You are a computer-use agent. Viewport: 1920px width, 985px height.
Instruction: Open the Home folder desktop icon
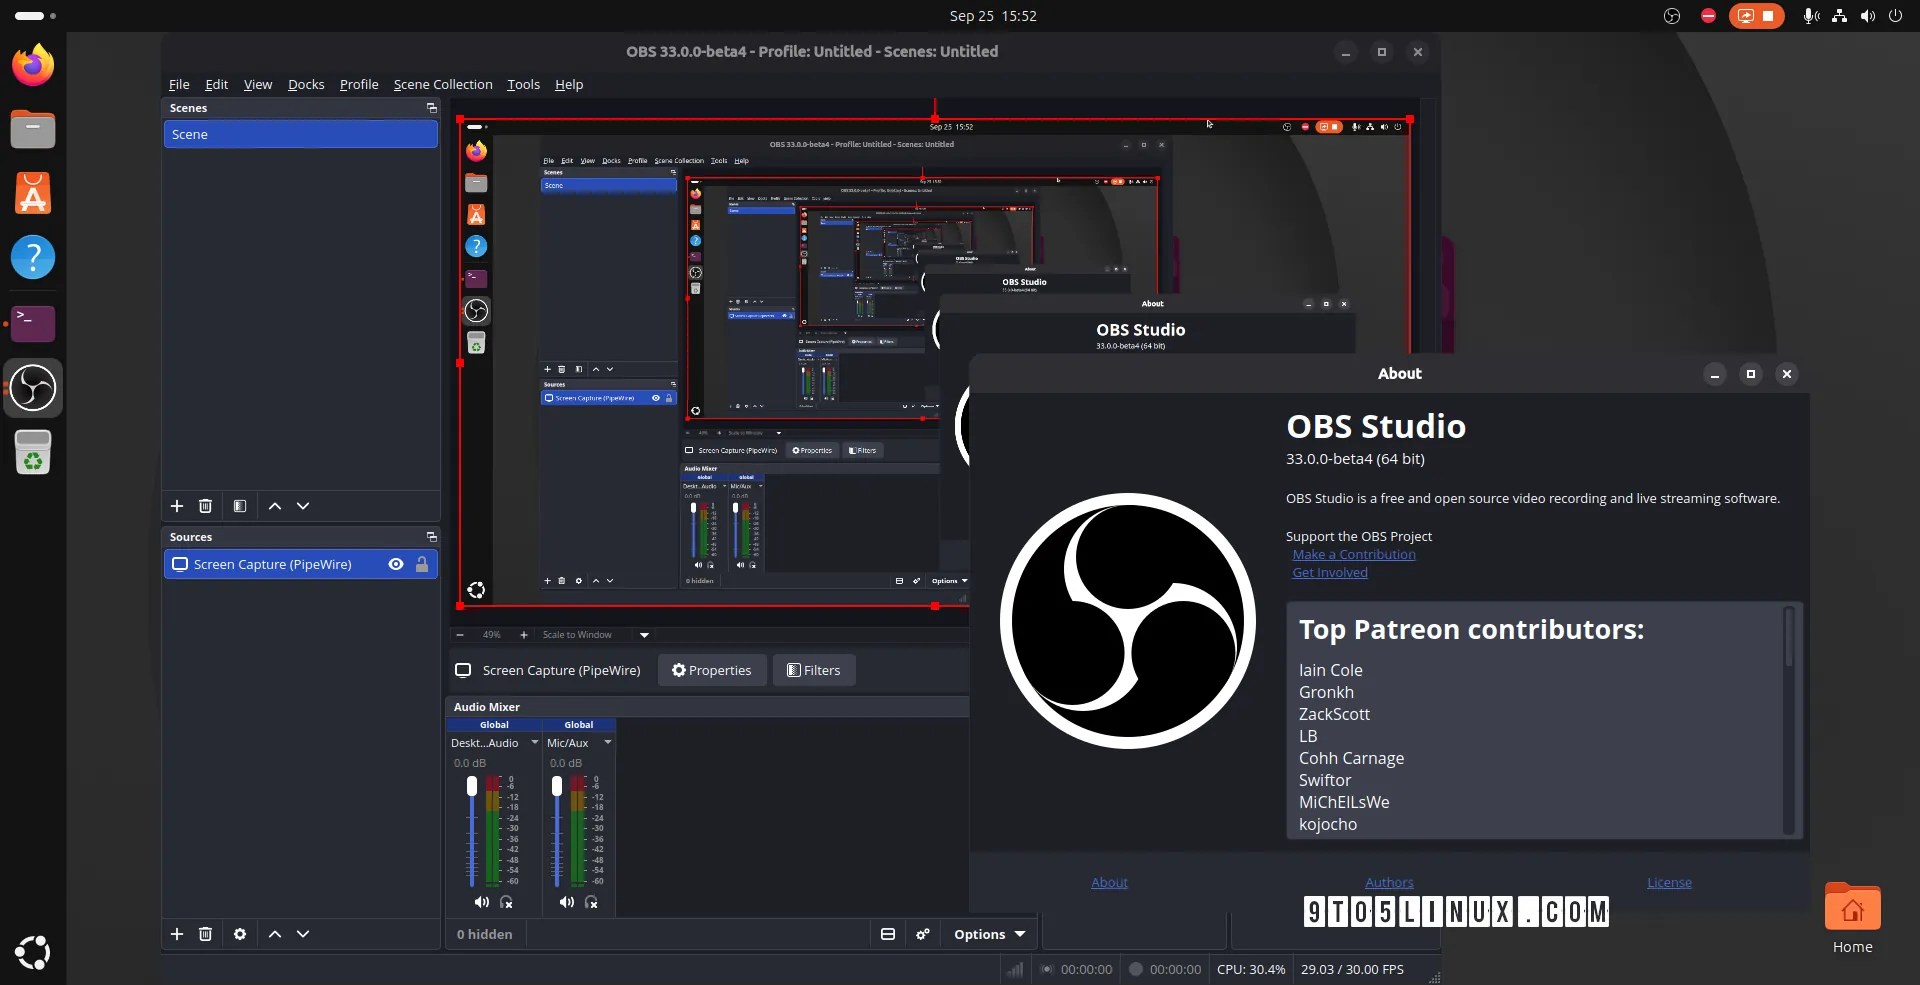(1852, 919)
